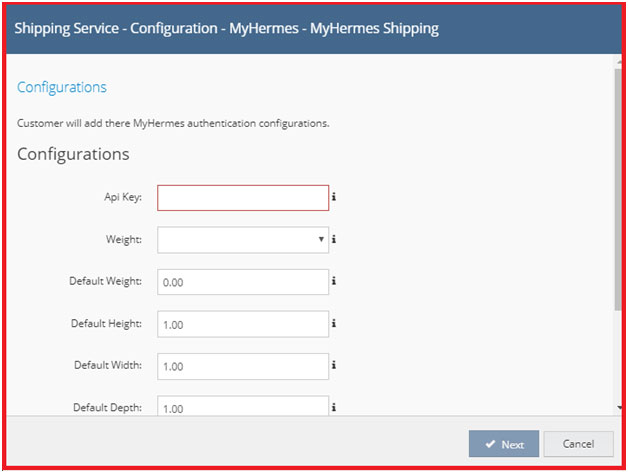Image resolution: width=628 pixels, height=473 pixels.
Task: Click the Default Width label
Action: [x=108, y=365]
